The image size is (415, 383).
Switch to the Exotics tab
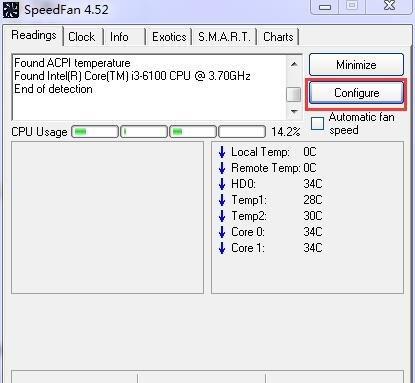[x=169, y=37]
